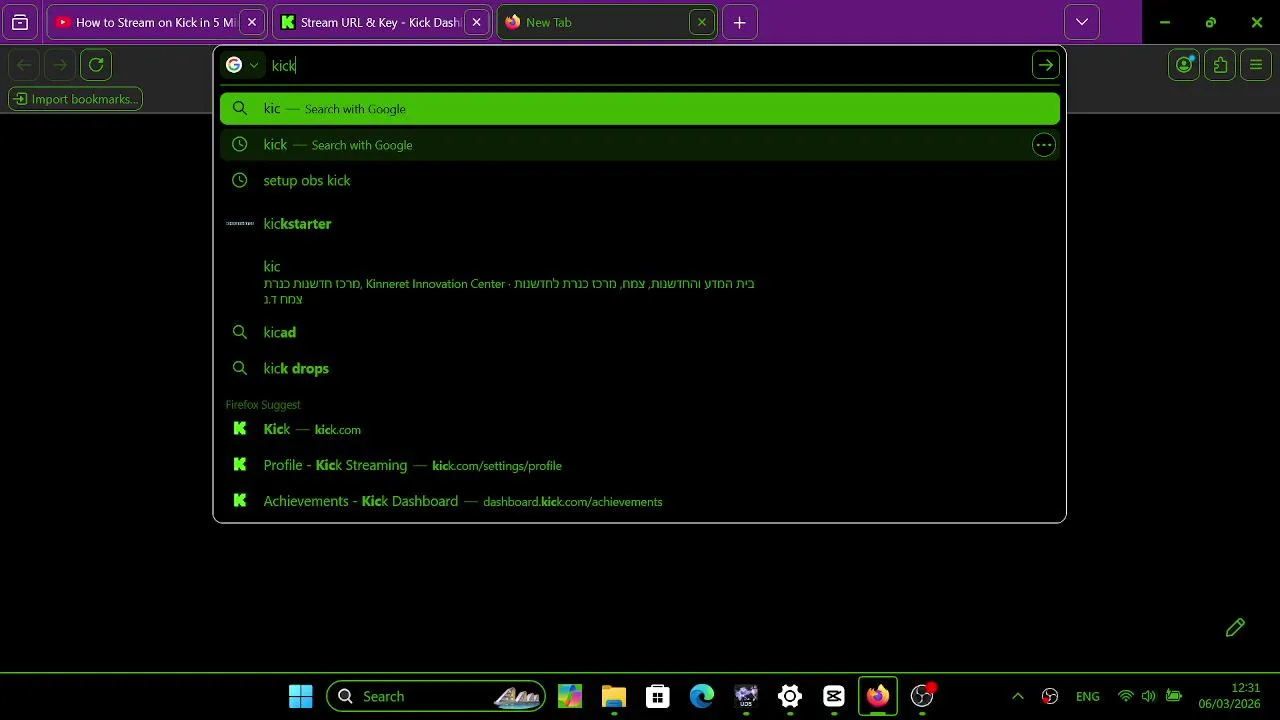Click the Firefox icon in the taskbar
The height and width of the screenshot is (720, 1280).
pyautogui.click(x=878, y=696)
